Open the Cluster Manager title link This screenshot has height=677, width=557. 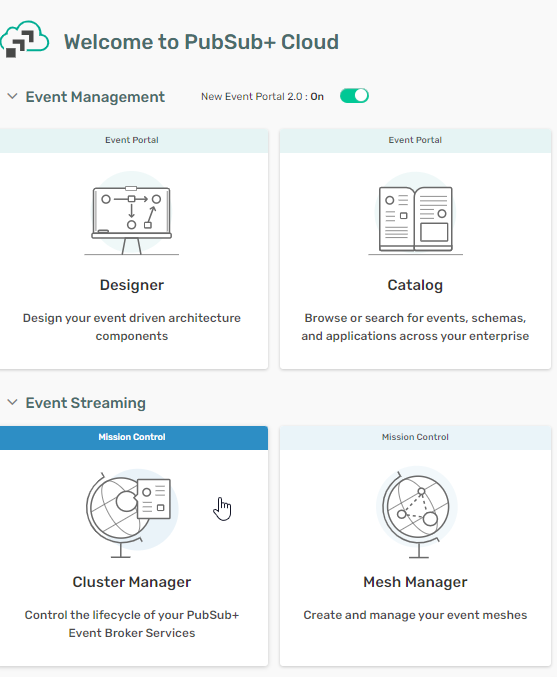[132, 582]
